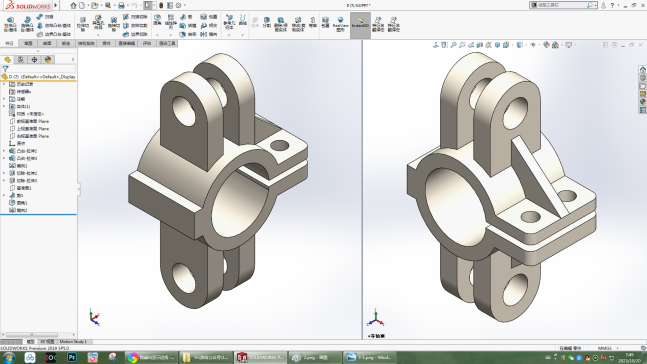Click the Delete/Keep Body tool
This screenshot has width=647, height=364.
(281, 24)
